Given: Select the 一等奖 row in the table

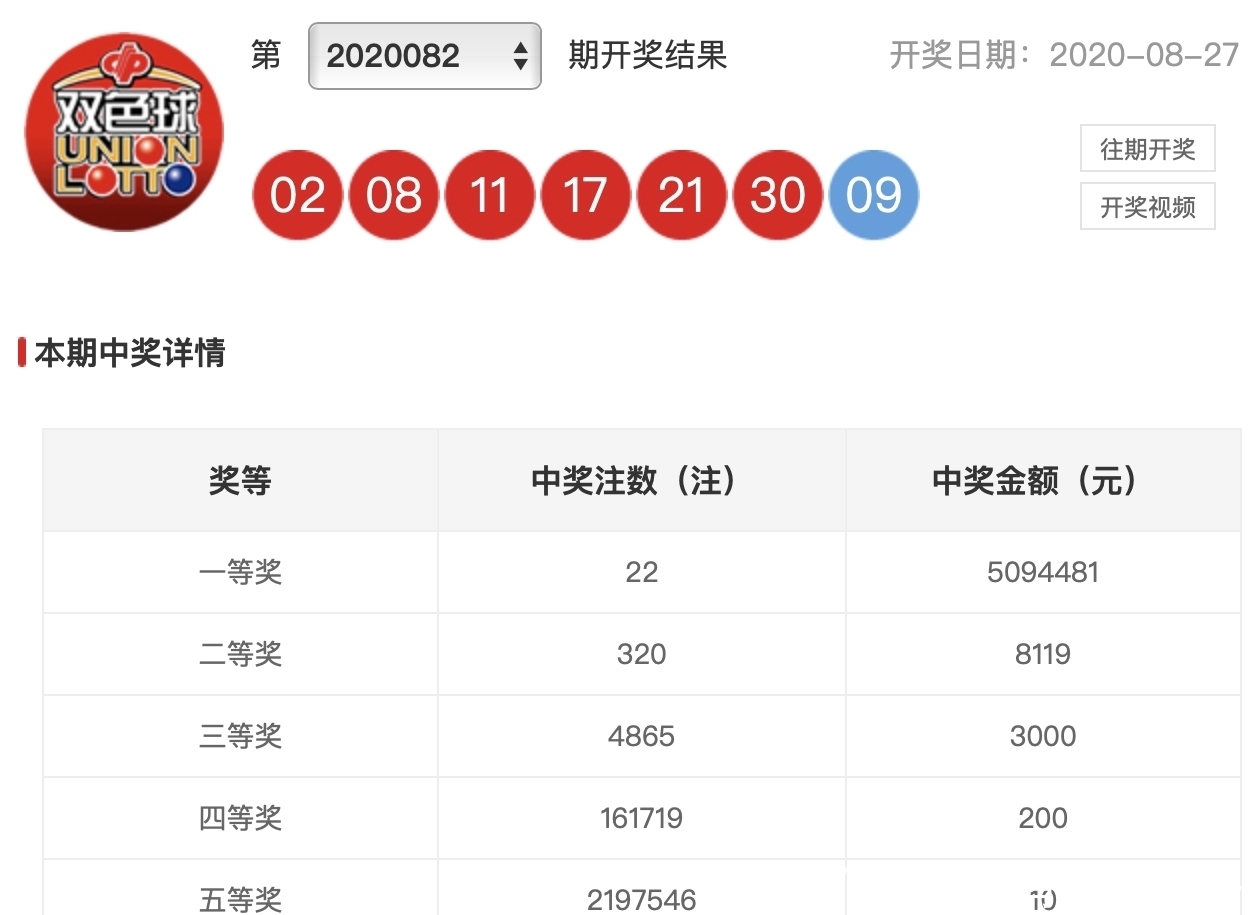Looking at the screenshot, I should [240, 572].
